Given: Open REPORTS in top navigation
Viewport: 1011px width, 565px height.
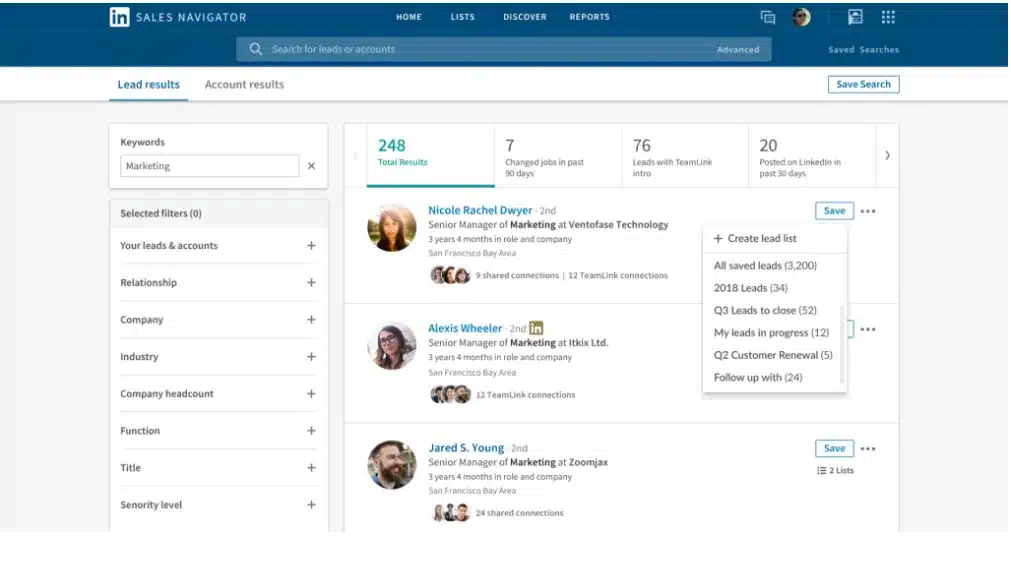Looking at the screenshot, I should pos(589,17).
